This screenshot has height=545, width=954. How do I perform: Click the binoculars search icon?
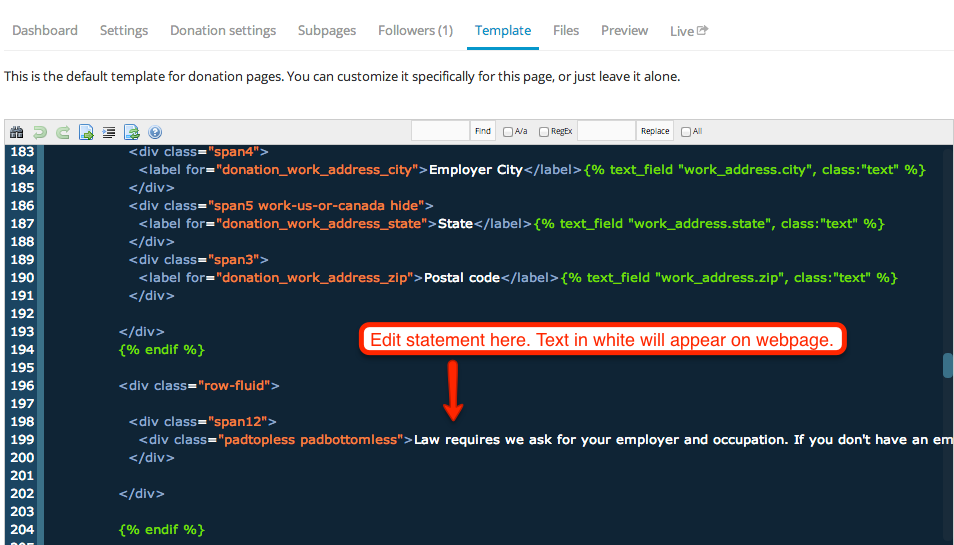[x=16, y=131]
